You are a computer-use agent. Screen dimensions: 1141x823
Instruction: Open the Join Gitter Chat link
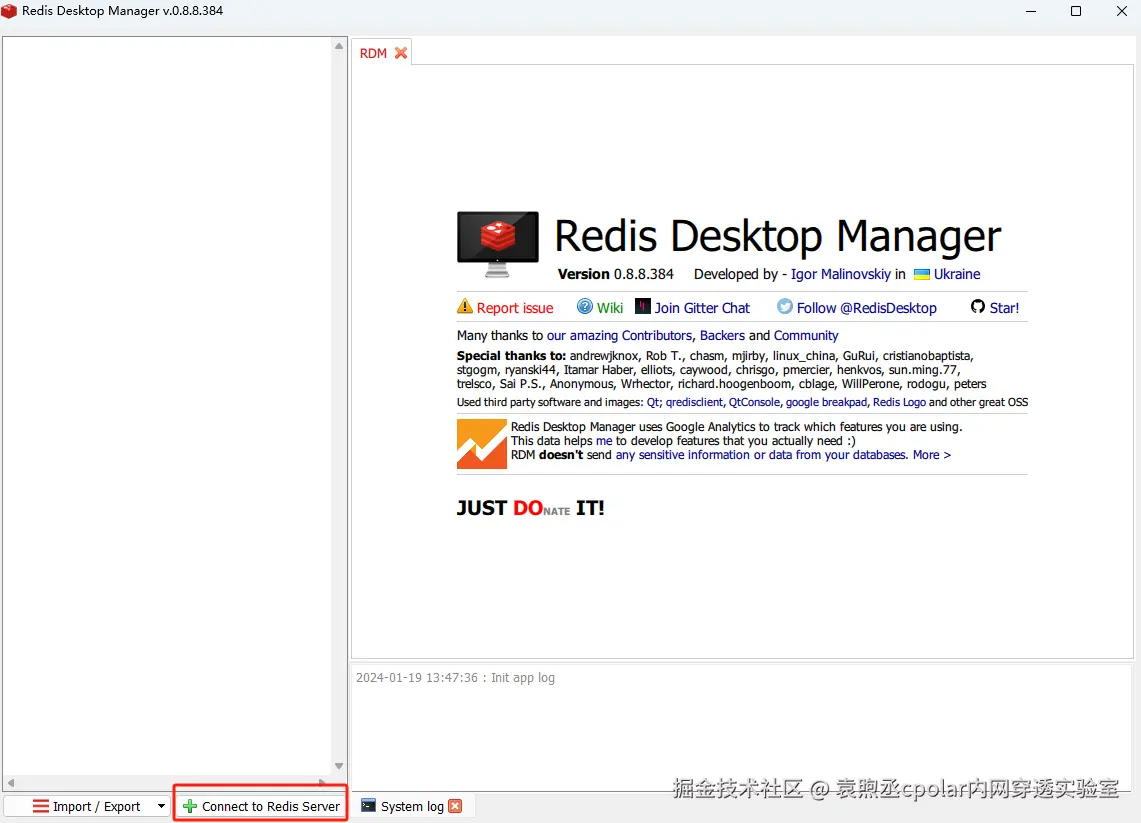(x=702, y=308)
